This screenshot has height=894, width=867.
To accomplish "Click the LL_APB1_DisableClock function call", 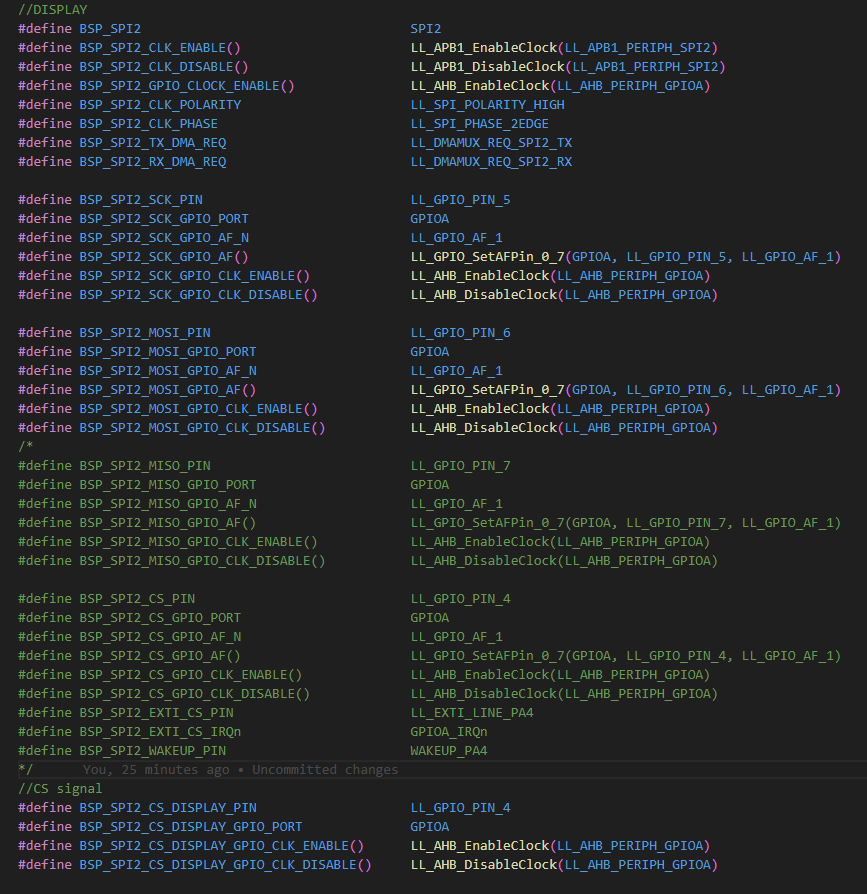I will coord(487,67).
